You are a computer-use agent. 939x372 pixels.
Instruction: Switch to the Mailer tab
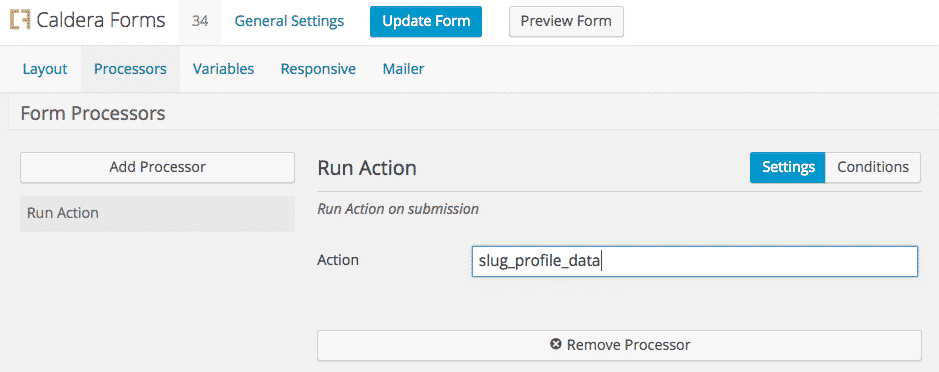click(403, 69)
